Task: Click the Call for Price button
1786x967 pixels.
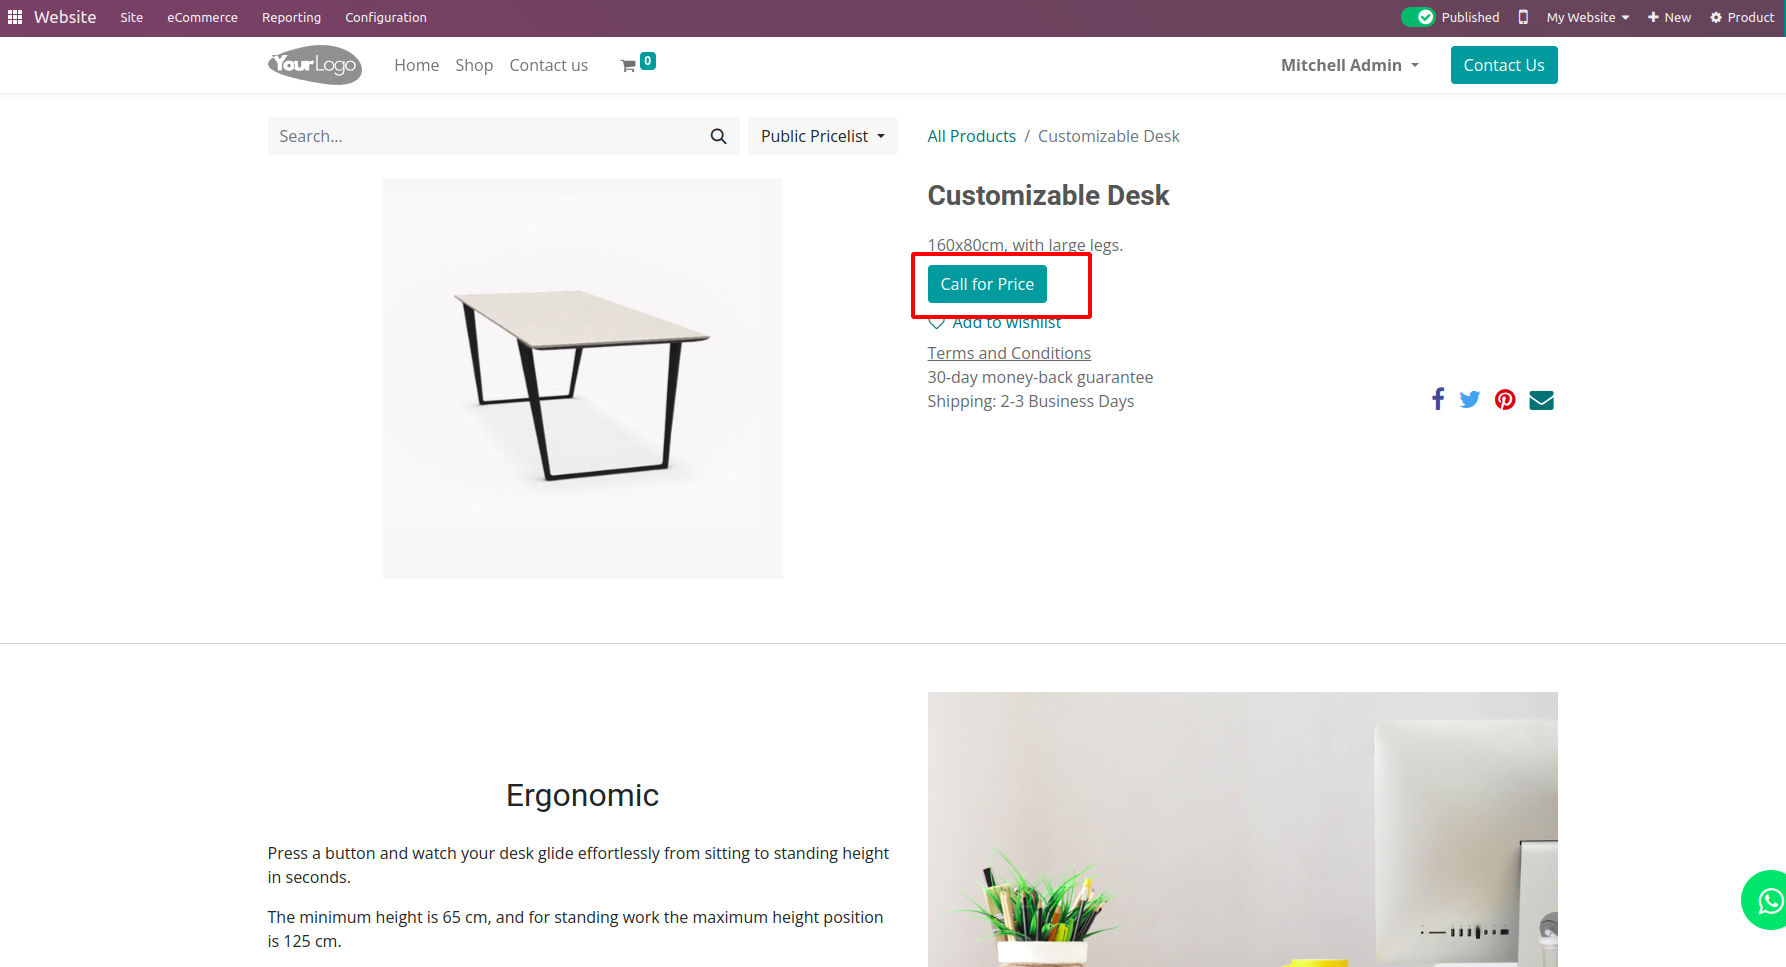Action: point(987,284)
